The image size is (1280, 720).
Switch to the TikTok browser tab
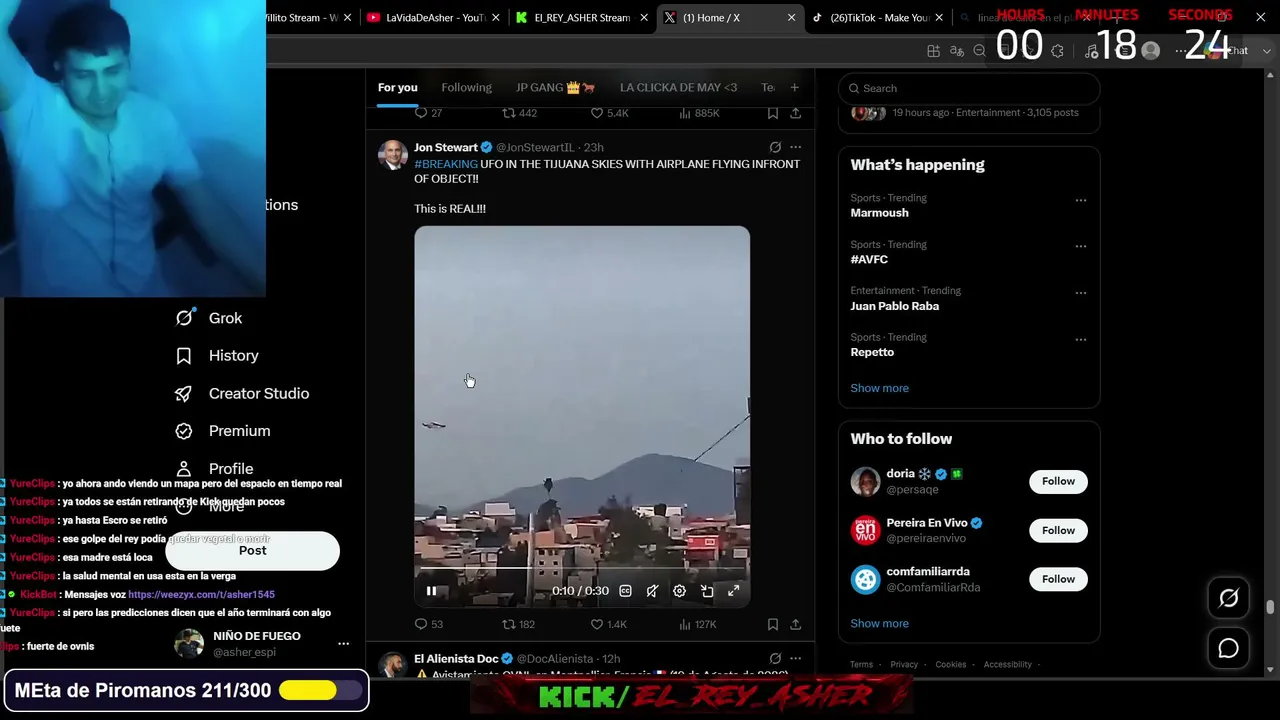coord(878,18)
